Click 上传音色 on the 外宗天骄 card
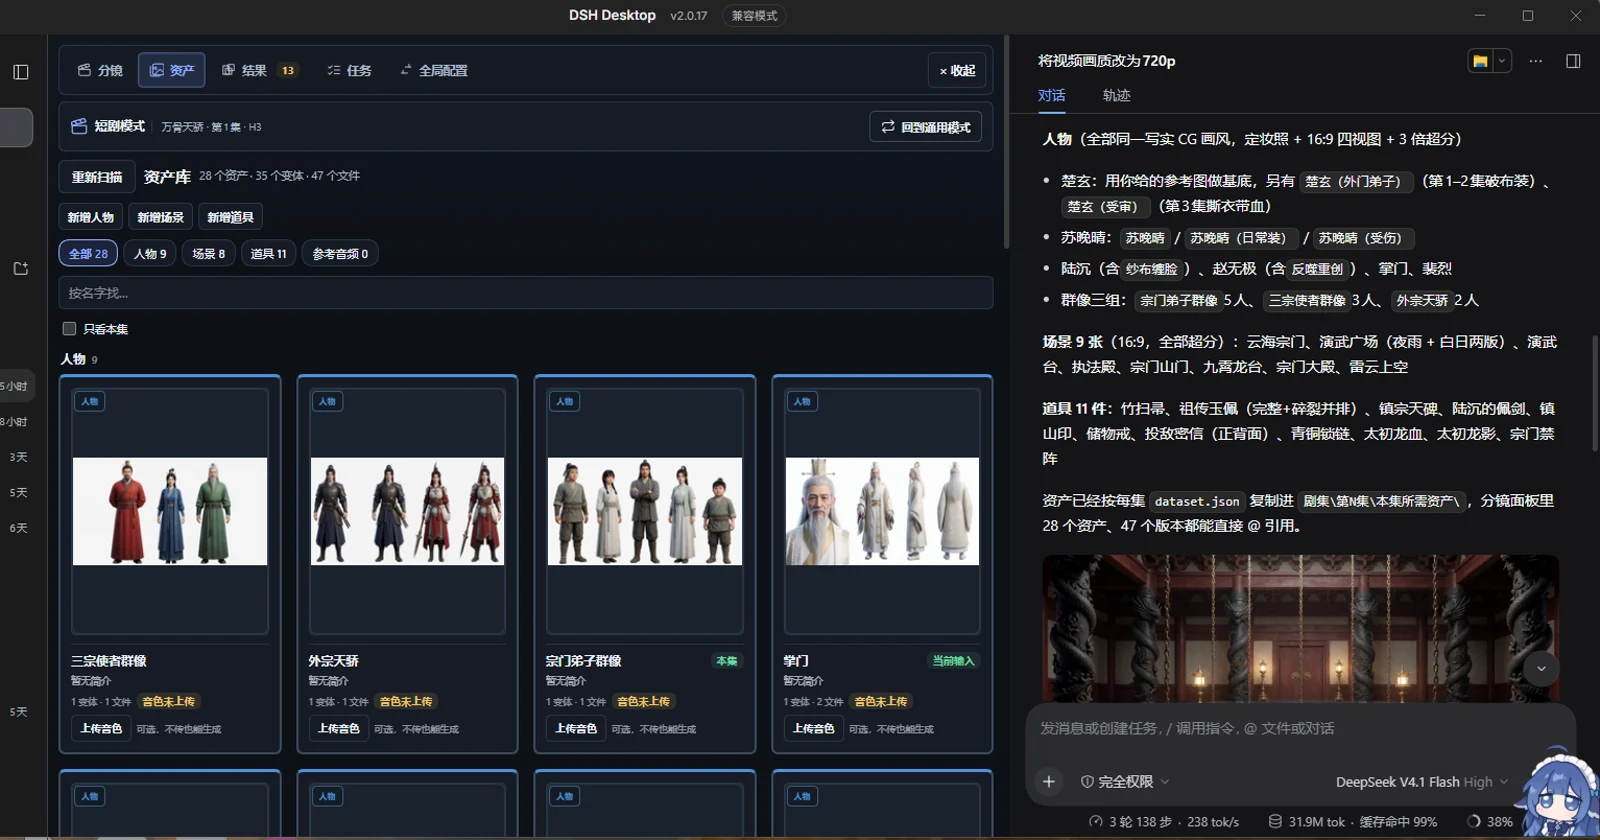Image resolution: width=1600 pixels, height=840 pixels. pyautogui.click(x=338, y=729)
